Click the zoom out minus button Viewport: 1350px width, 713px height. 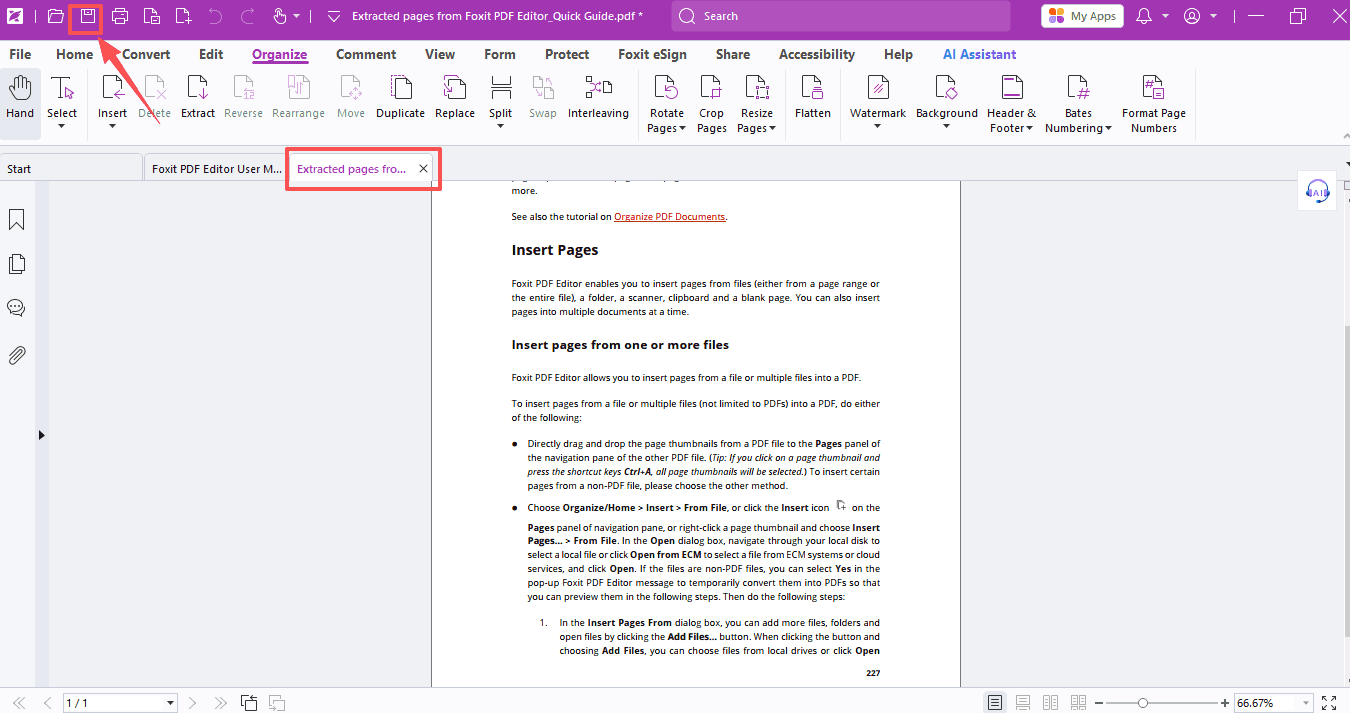tap(1098, 703)
